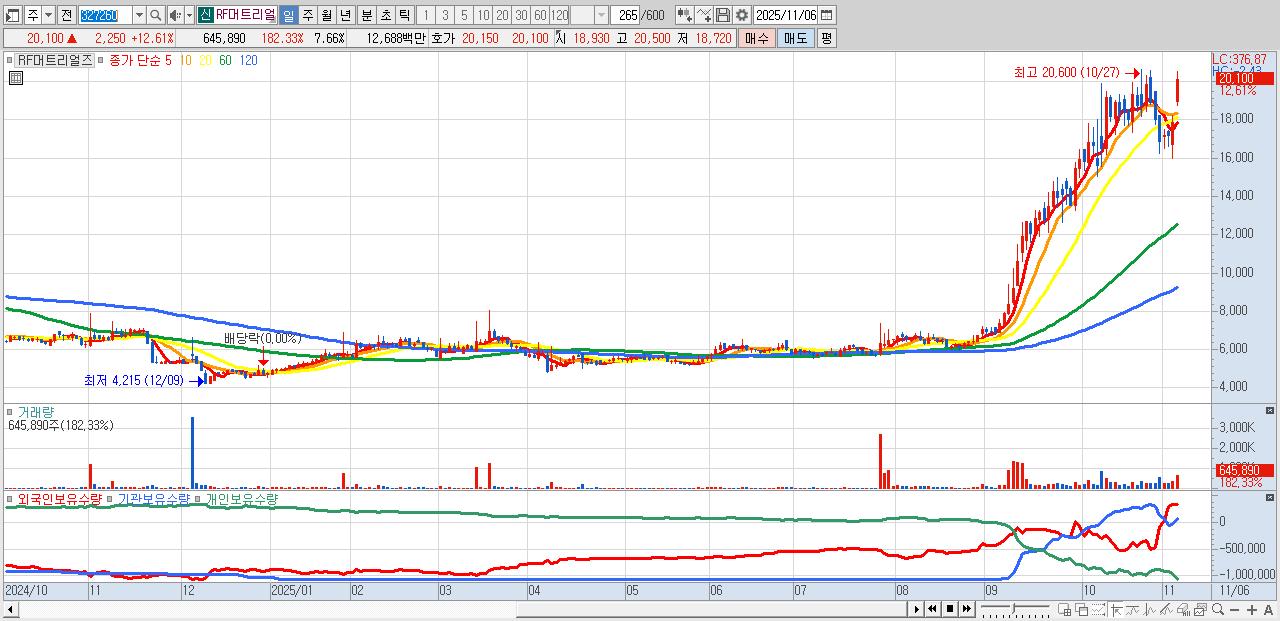Screen dimensions: 1280x621
Task: Click the 전 button in top toolbar
Action: 66,15
